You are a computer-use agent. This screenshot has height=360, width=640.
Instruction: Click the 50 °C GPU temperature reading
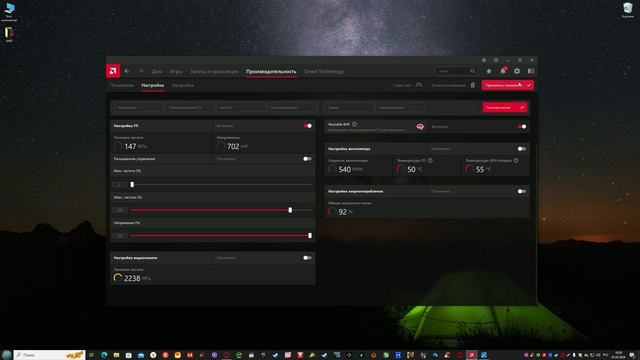click(x=410, y=169)
